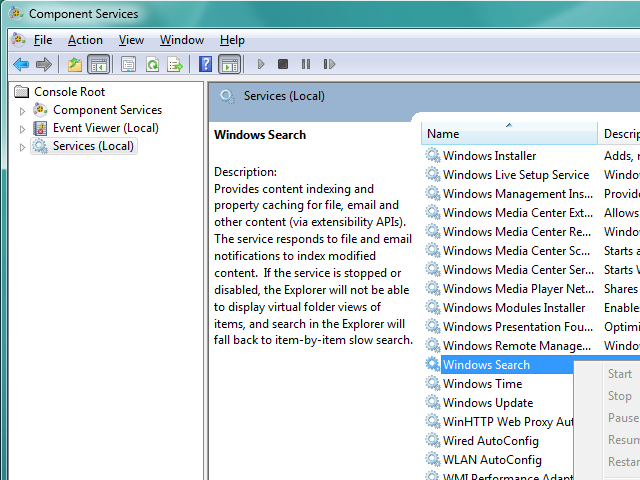Select WinHTTP Web Proxy Auto service

508,422
